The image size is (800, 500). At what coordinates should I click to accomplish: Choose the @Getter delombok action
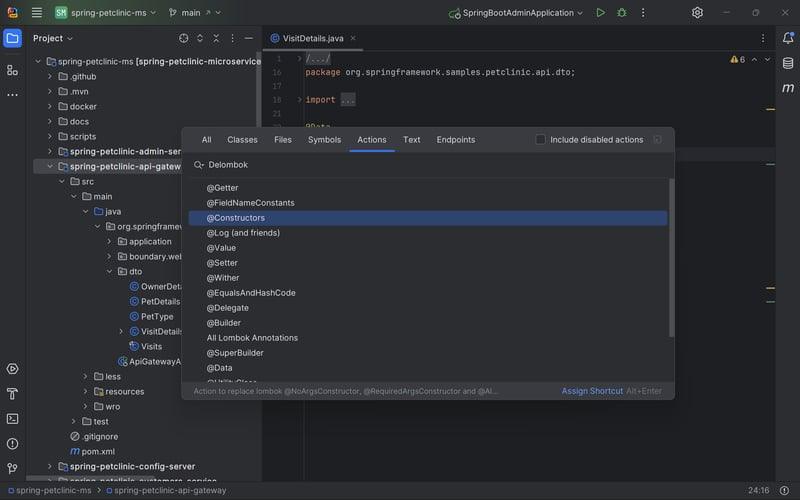pyautogui.click(x=428, y=188)
